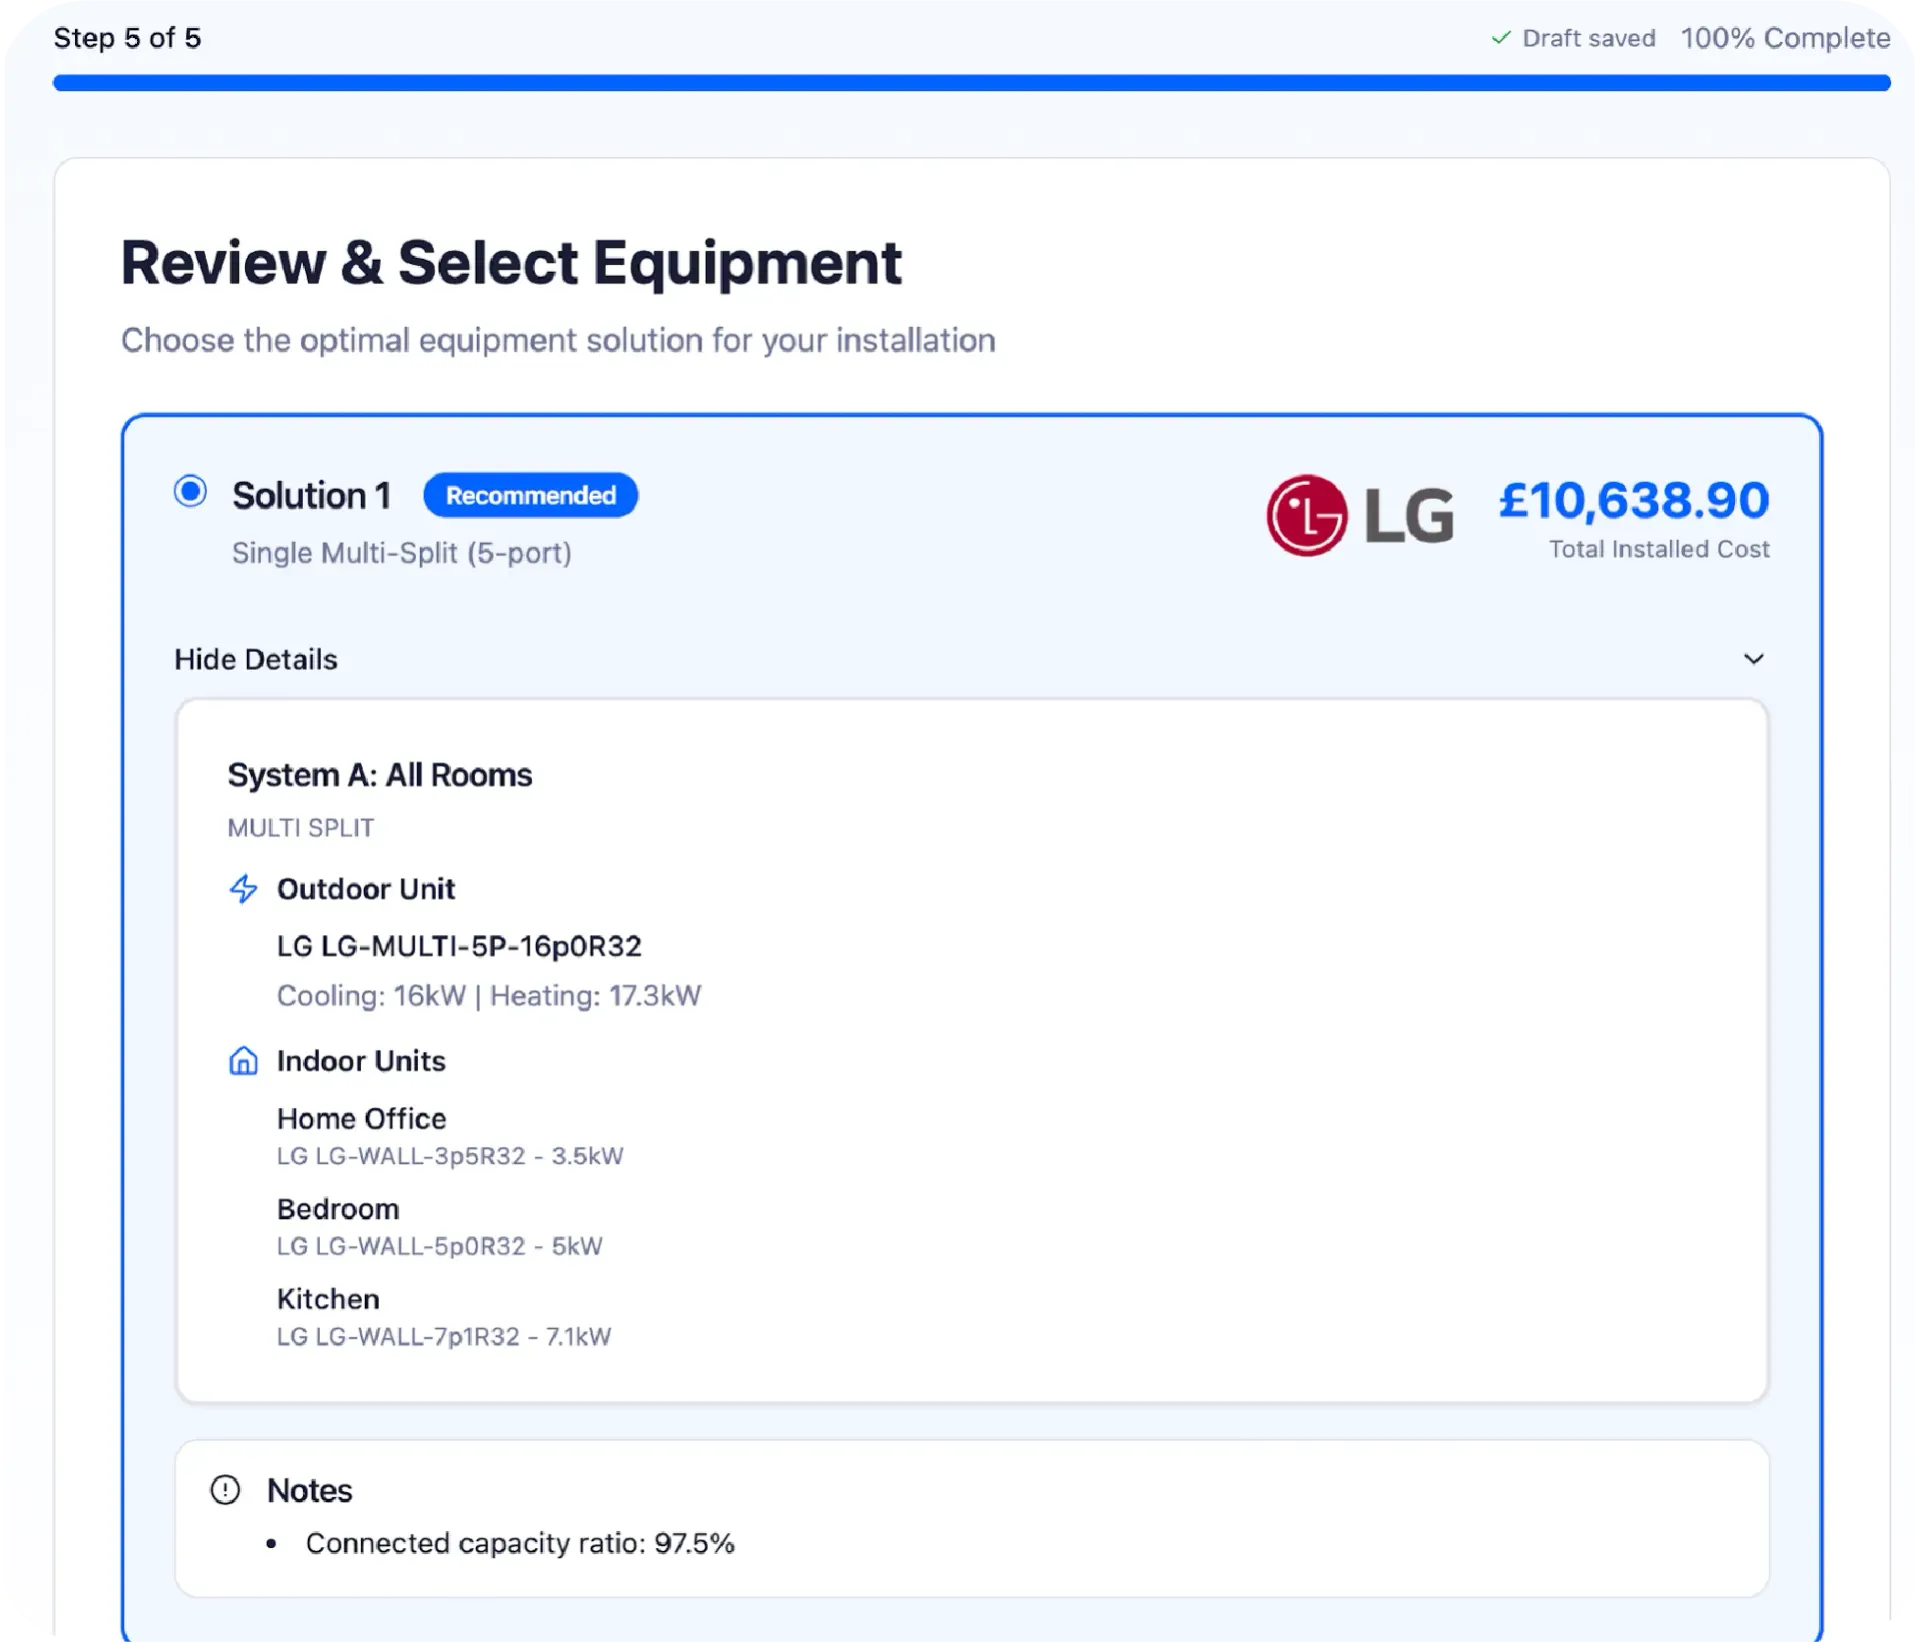Click the Kitchen indoor unit entry

(328, 1299)
